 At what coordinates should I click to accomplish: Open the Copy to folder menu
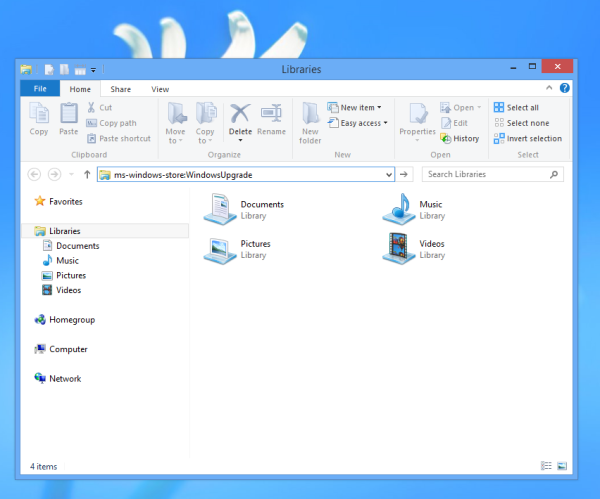[205, 123]
